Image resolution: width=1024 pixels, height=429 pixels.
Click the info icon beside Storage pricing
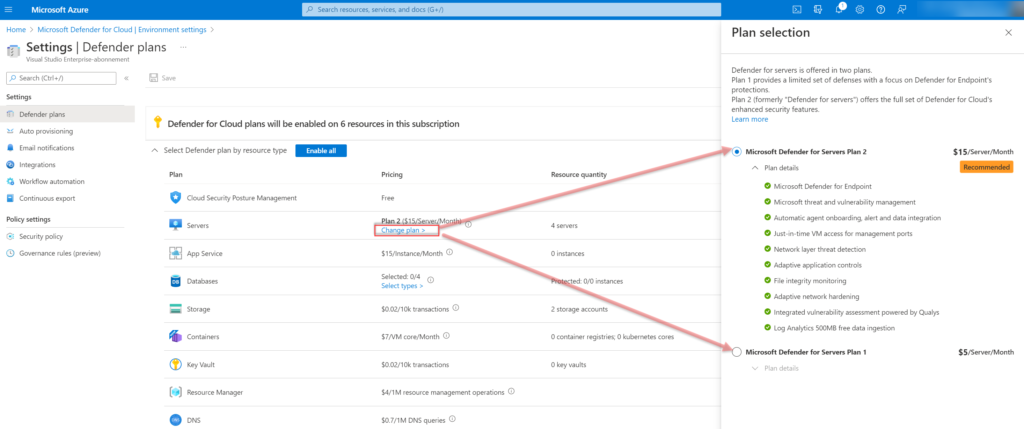[456, 308]
